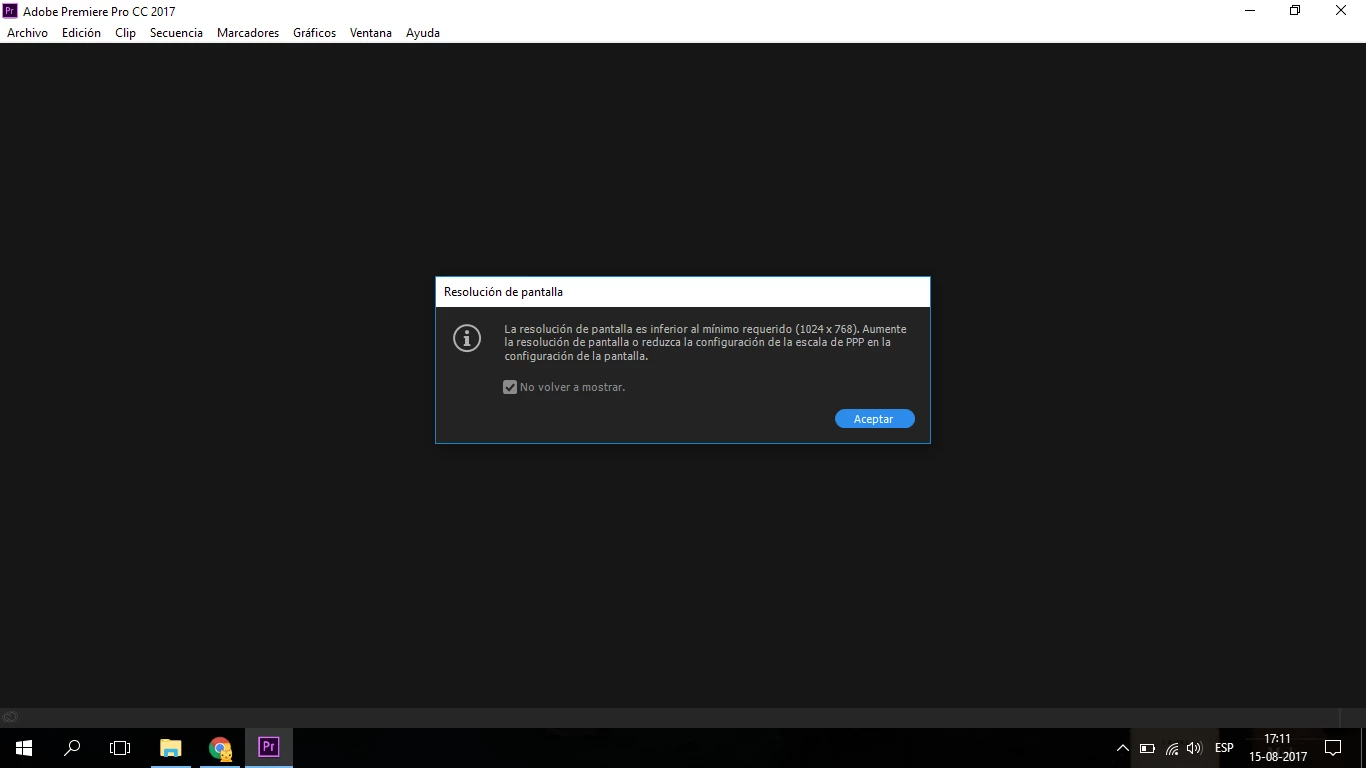The width and height of the screenshot is (1366, 768).
Task: Click the Creative Cloud status bar icon
Action: tap(10, 717)
